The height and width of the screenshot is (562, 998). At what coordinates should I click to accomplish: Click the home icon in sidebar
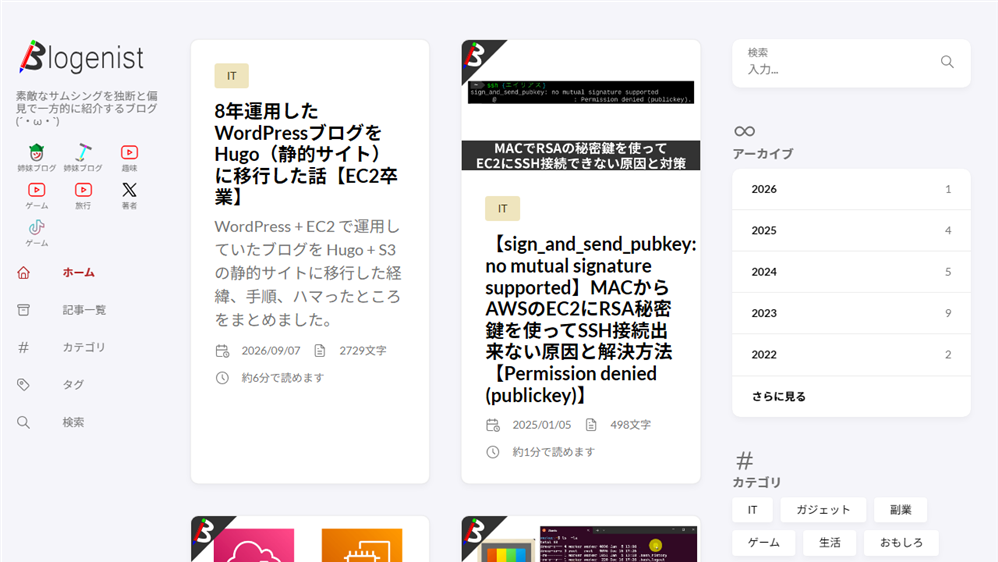tap(24, 272)
